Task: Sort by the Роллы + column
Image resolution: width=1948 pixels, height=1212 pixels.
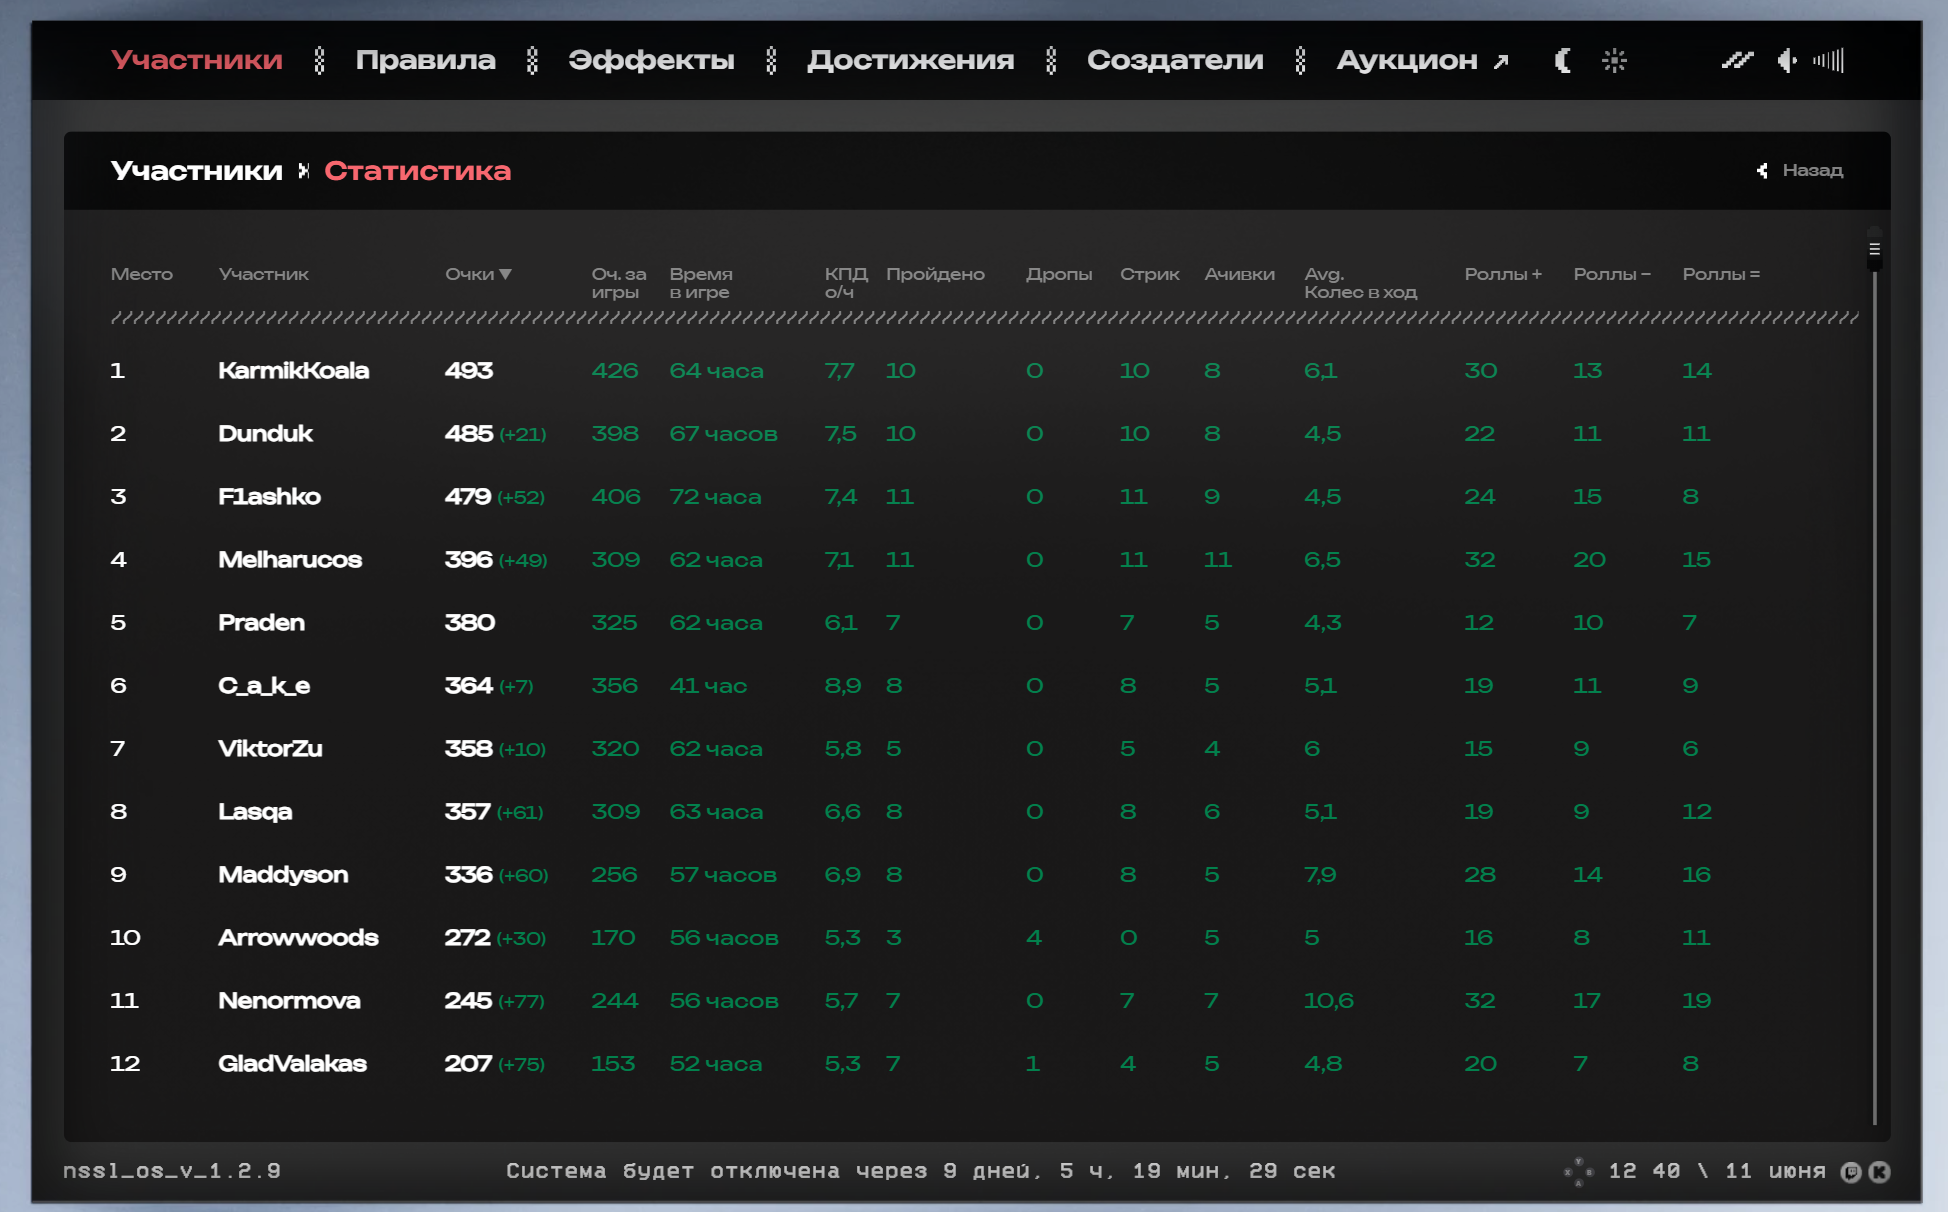Action: click(1504, 274)
